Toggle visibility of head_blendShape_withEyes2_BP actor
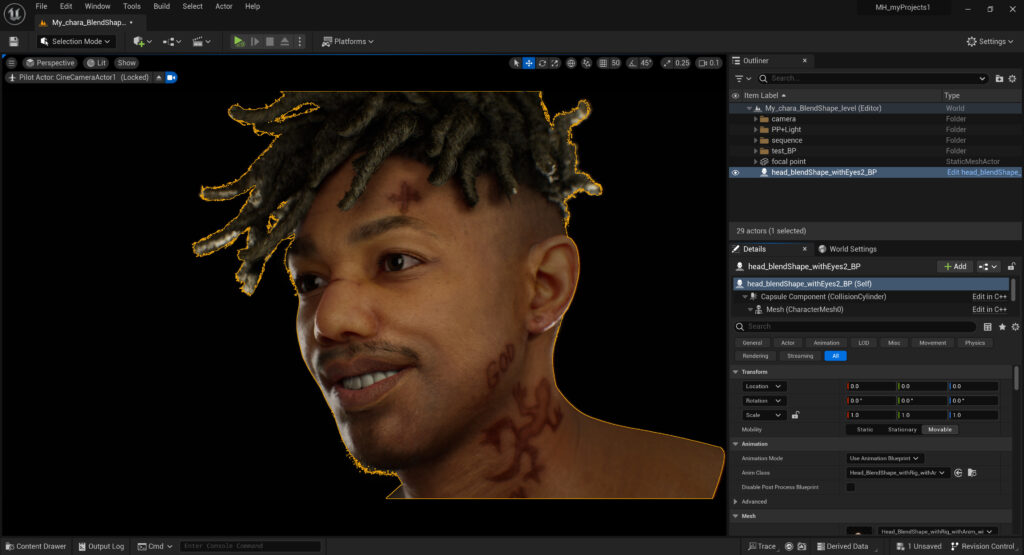 tap(736, 172)
